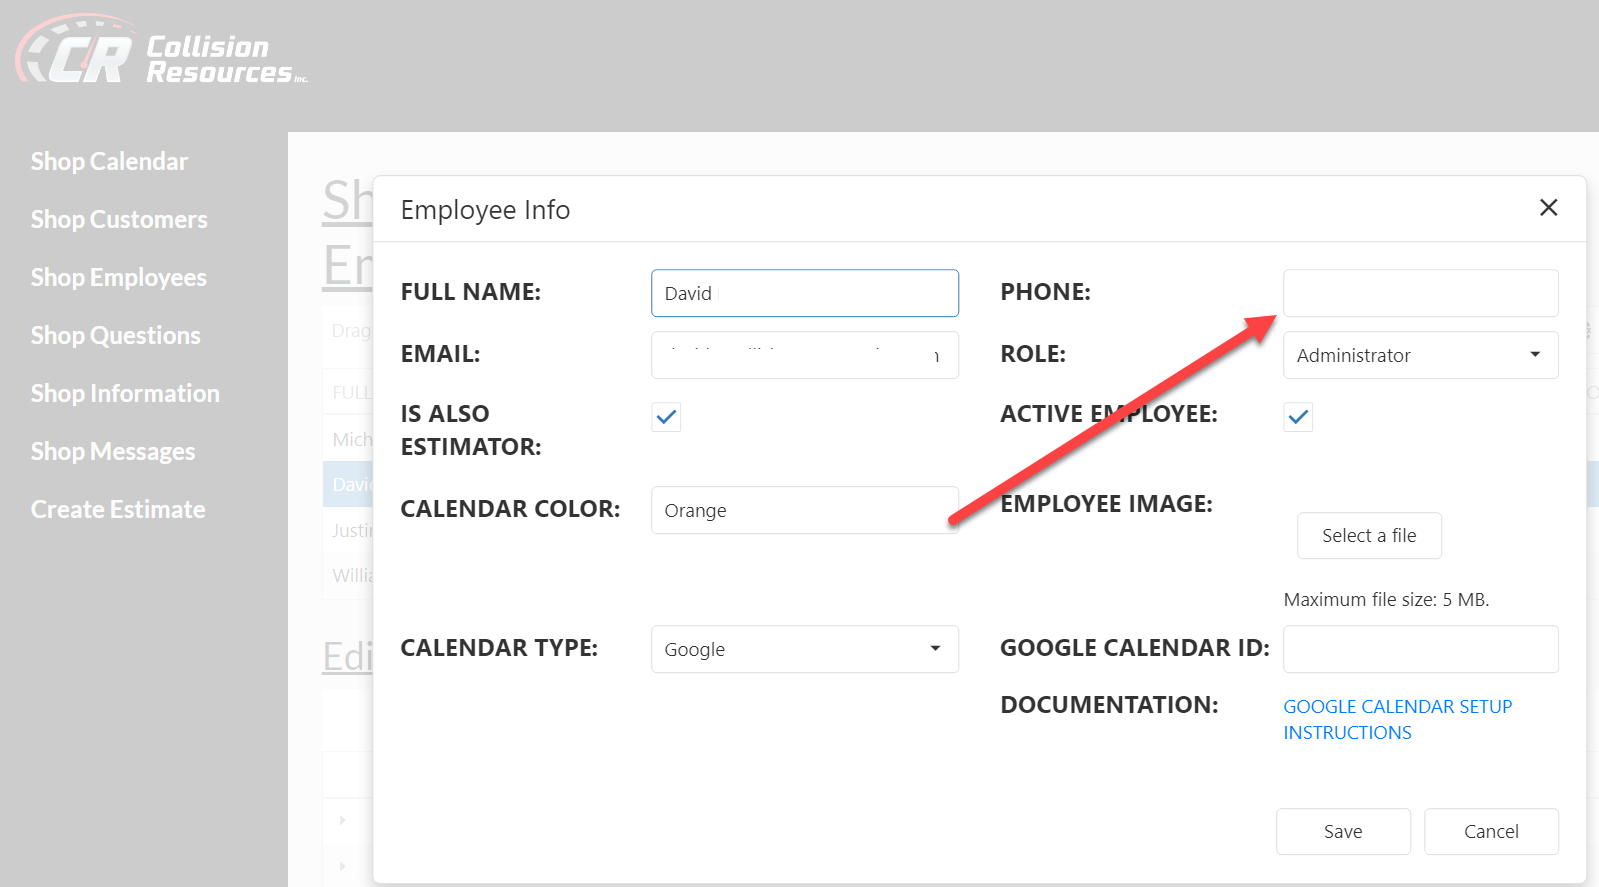Click Select a file button
Viewport: 1599px width, 887px height.
pyautogui.click(x=1368, y=536)
